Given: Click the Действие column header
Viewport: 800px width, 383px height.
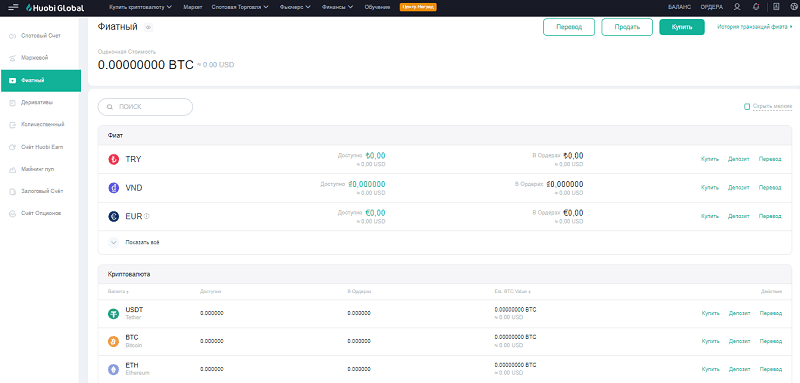Looking at the screenshot, I should coord(771,291).
